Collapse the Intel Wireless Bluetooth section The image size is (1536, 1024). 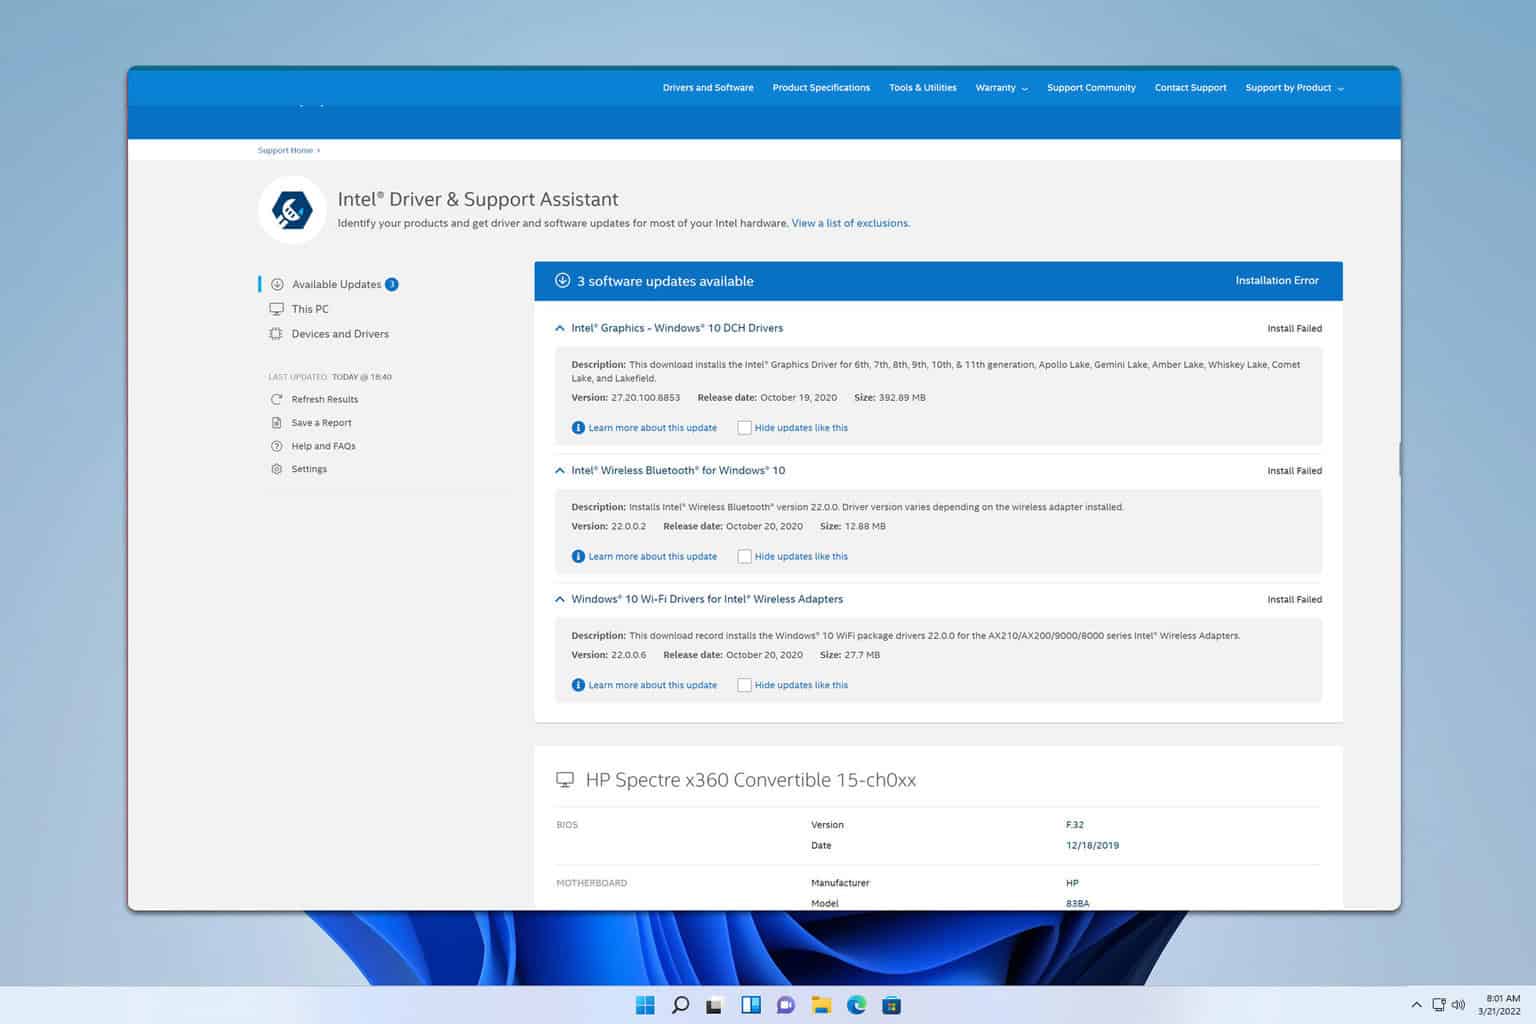[x=560, y=470]
